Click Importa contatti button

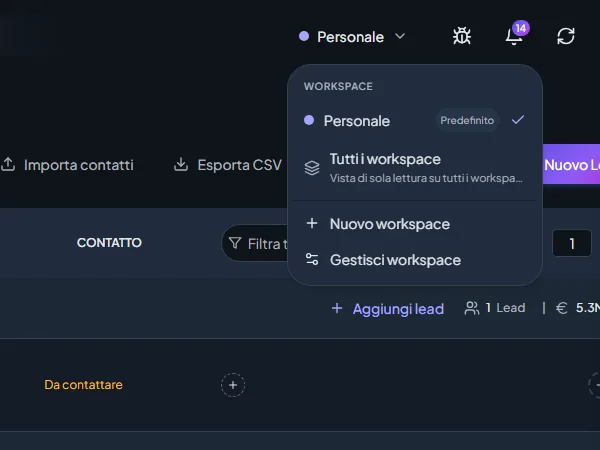[67, 165]
